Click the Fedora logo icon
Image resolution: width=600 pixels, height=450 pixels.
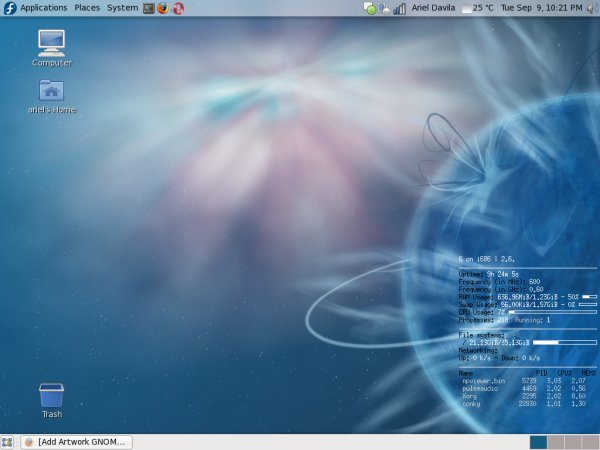[x=10, y=8]
